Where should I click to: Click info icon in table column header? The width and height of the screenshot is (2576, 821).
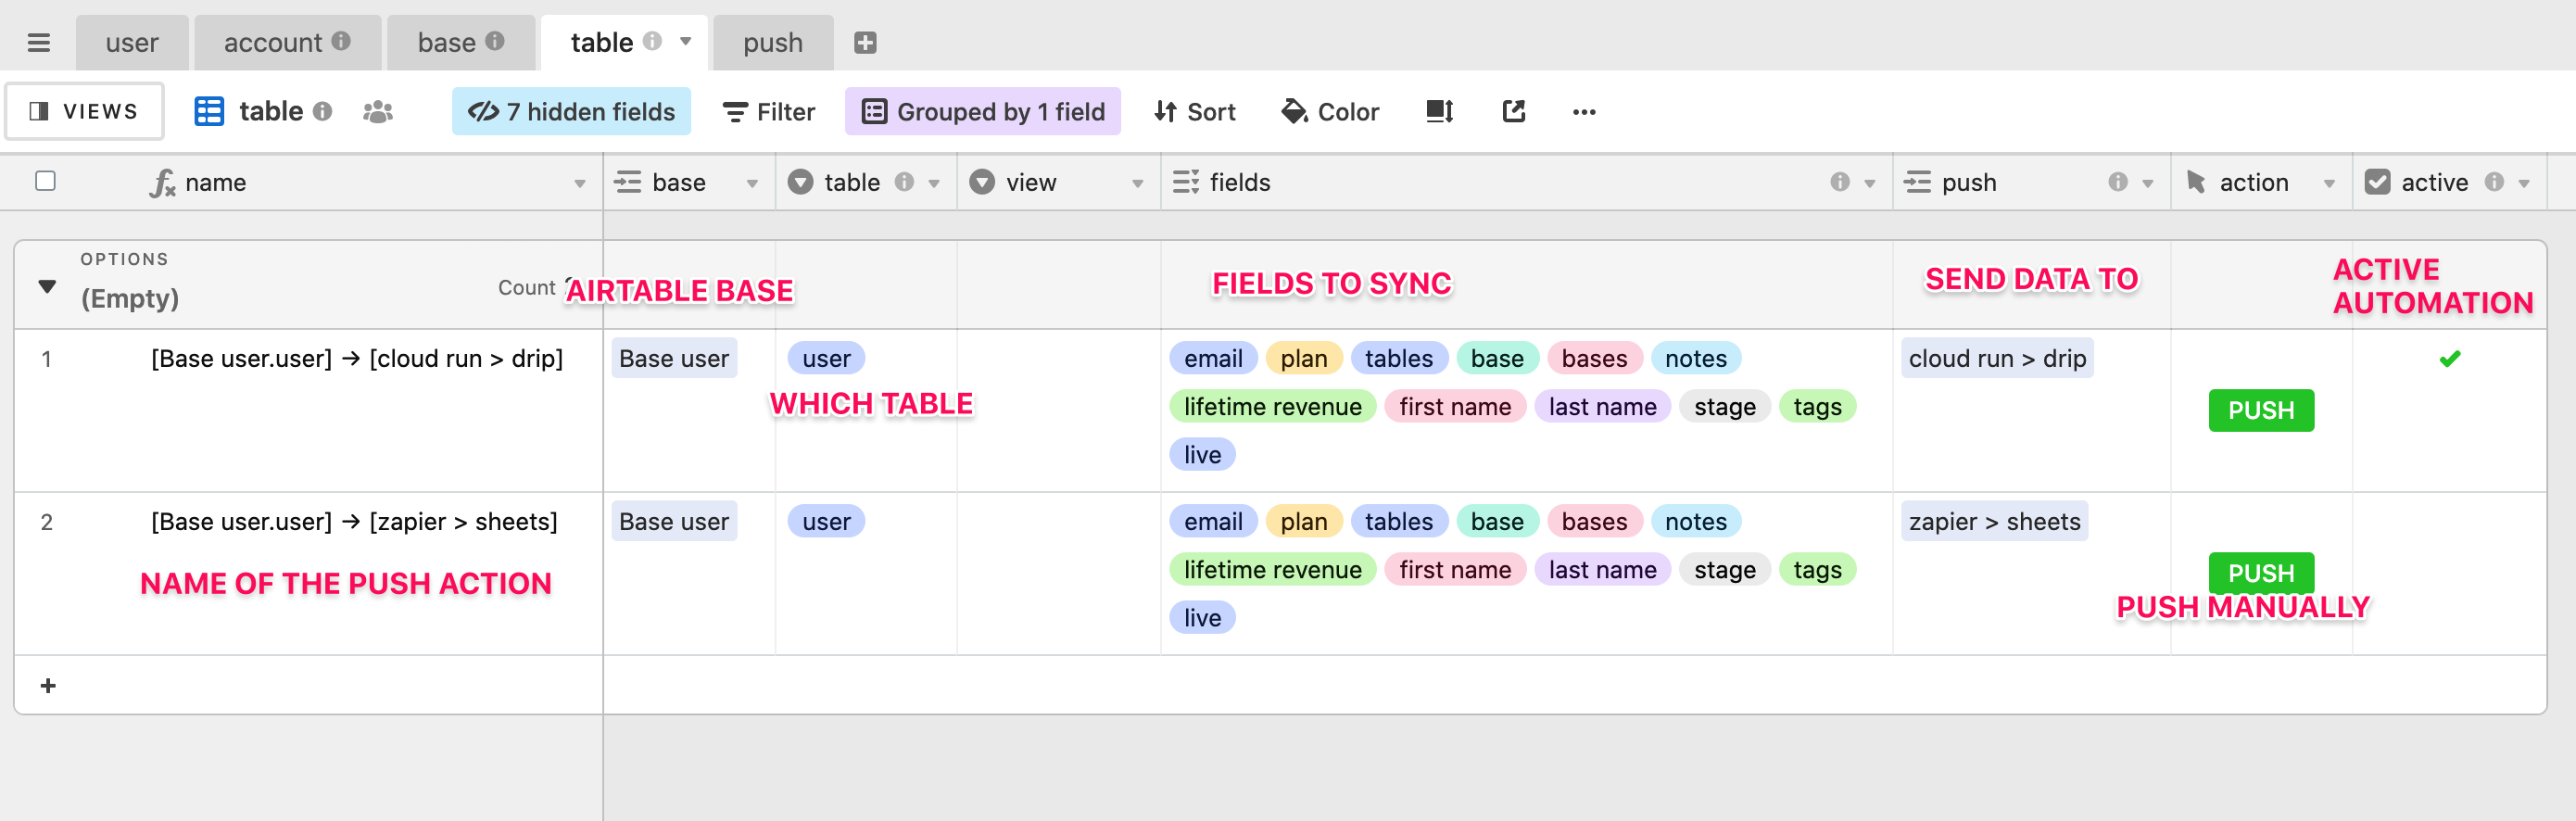click(904, 182)
